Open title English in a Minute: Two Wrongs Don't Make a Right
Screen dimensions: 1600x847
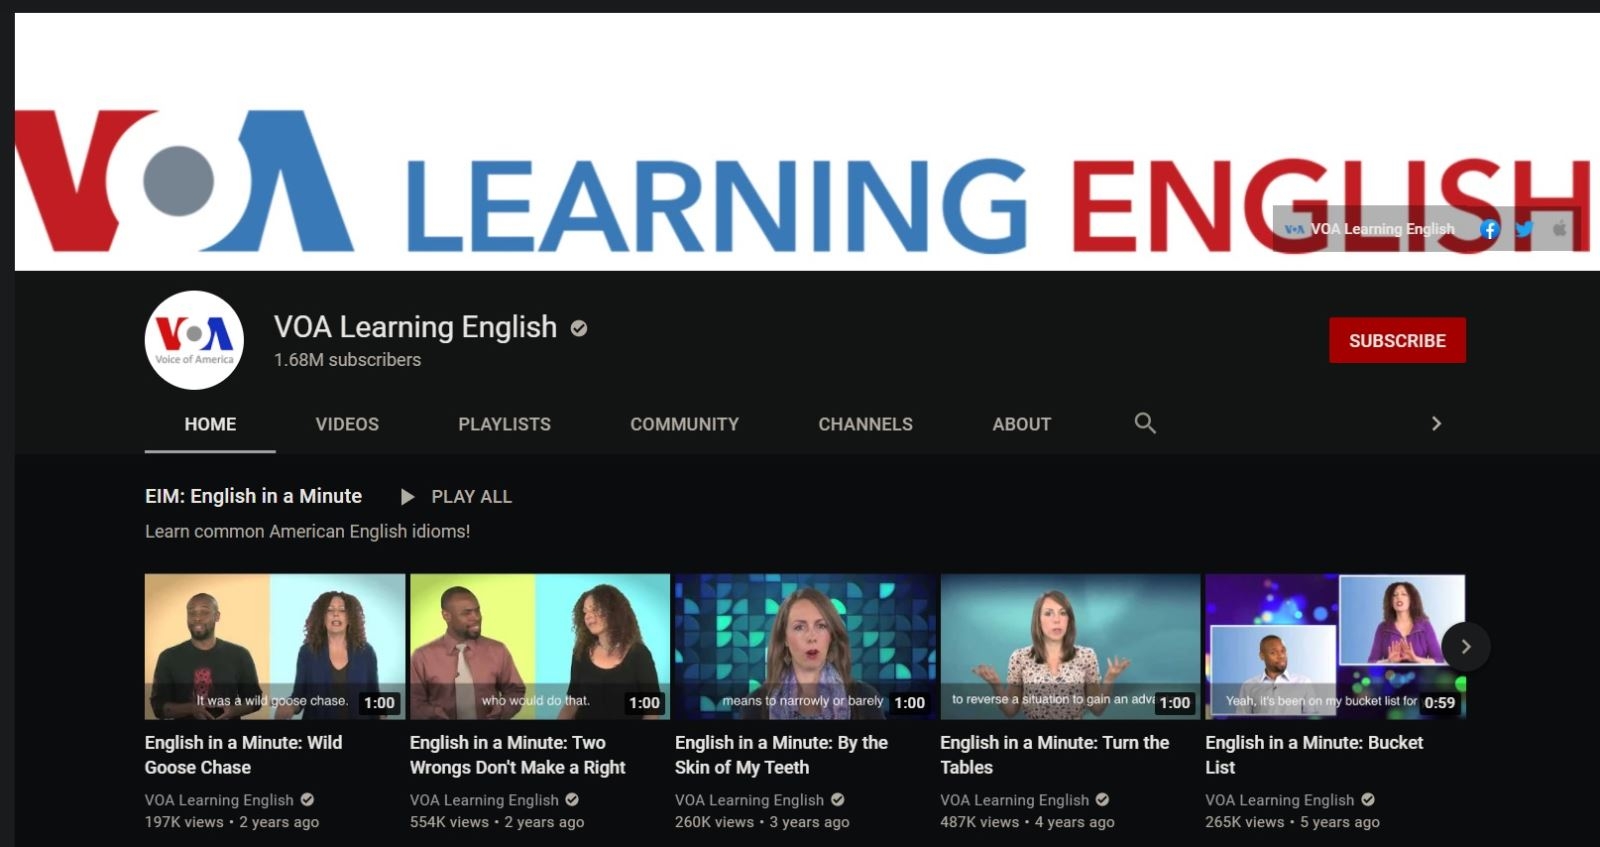click(x=517, y=755)
